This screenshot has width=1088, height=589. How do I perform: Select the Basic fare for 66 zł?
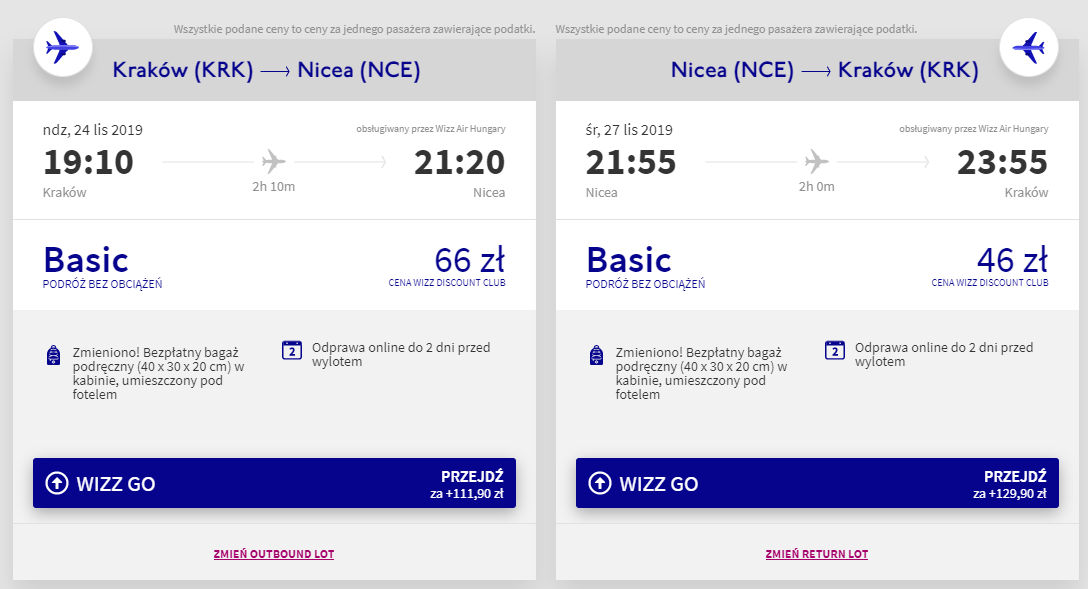pyautogui.click(x=86, y=259)
